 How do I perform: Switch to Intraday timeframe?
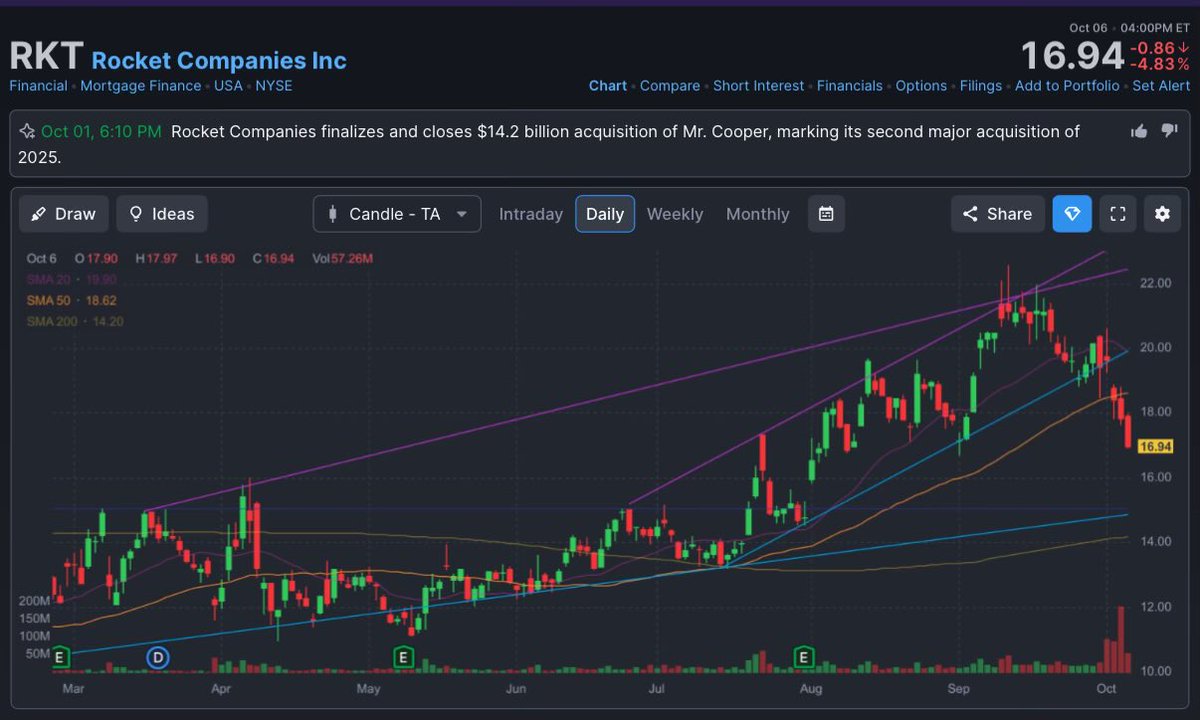[x=531, y=214]
